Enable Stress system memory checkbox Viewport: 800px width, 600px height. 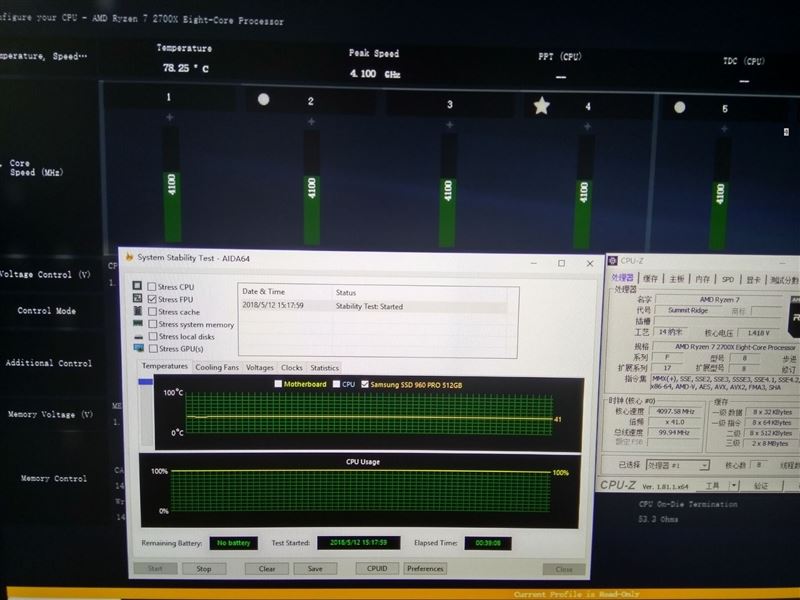point(153,324)
